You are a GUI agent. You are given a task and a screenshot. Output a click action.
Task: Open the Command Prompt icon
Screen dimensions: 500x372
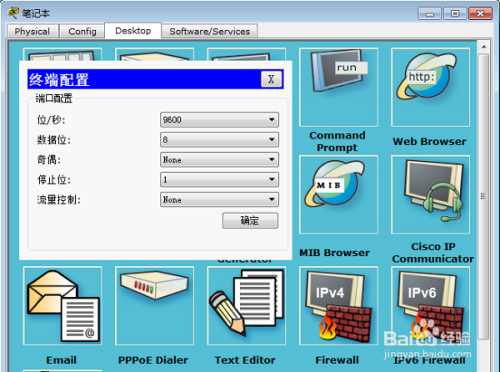coord(338,87)
